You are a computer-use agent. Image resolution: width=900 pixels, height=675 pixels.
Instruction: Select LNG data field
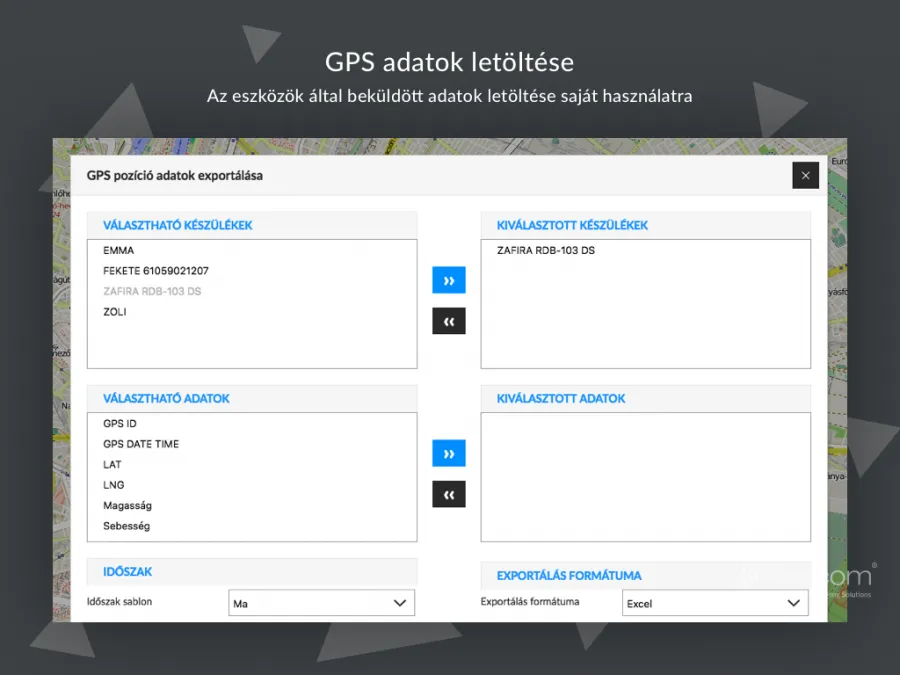[252, 485]
